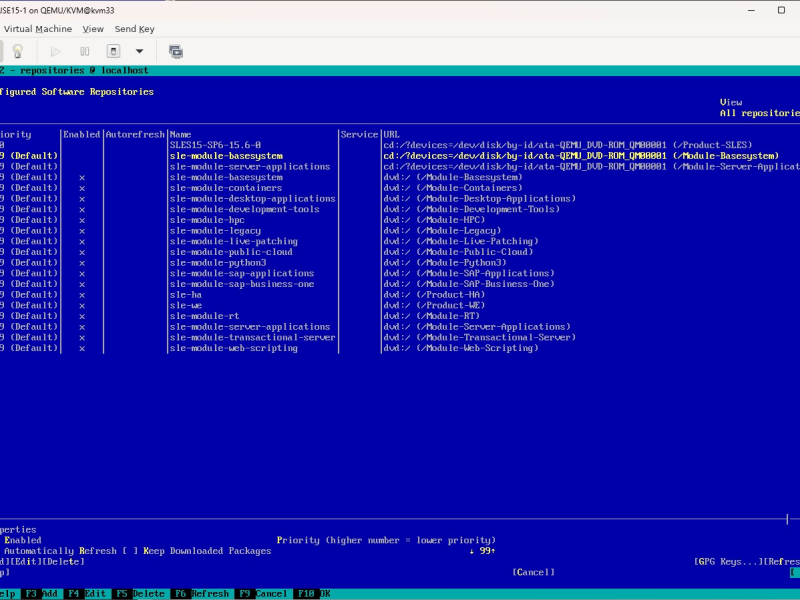800x600 pixels.
Task: Open the All repositories view selector
Action: (760, 113)
